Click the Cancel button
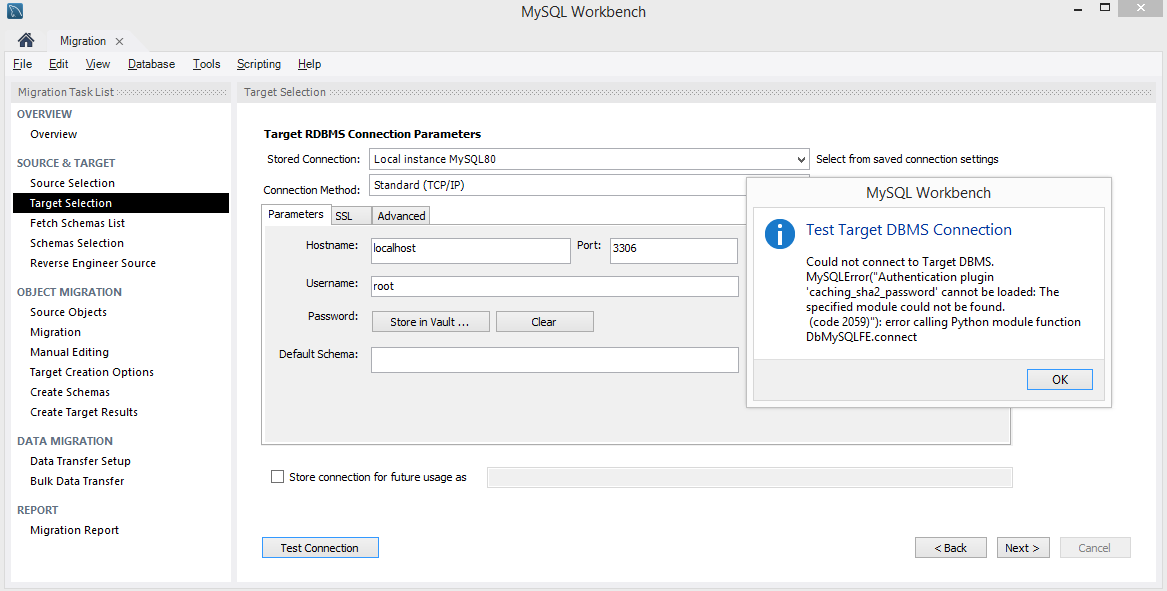The image size is (1167, 591). (1095, 548)
